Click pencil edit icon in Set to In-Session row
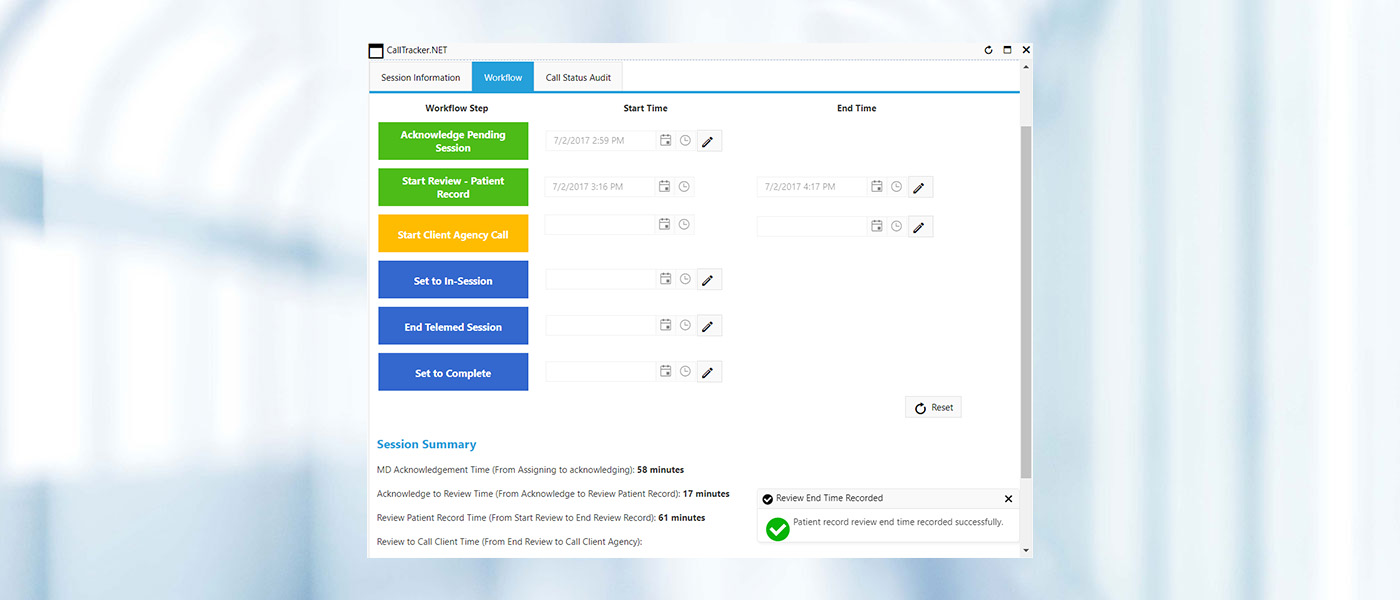 708,280
